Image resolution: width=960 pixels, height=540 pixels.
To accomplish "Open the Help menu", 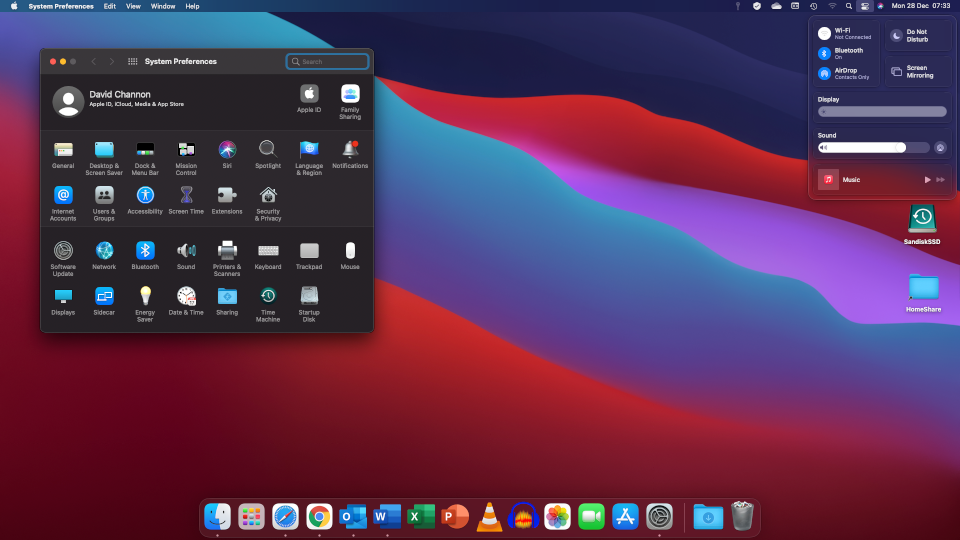I will pyautogui.click(x=192, y=6).
